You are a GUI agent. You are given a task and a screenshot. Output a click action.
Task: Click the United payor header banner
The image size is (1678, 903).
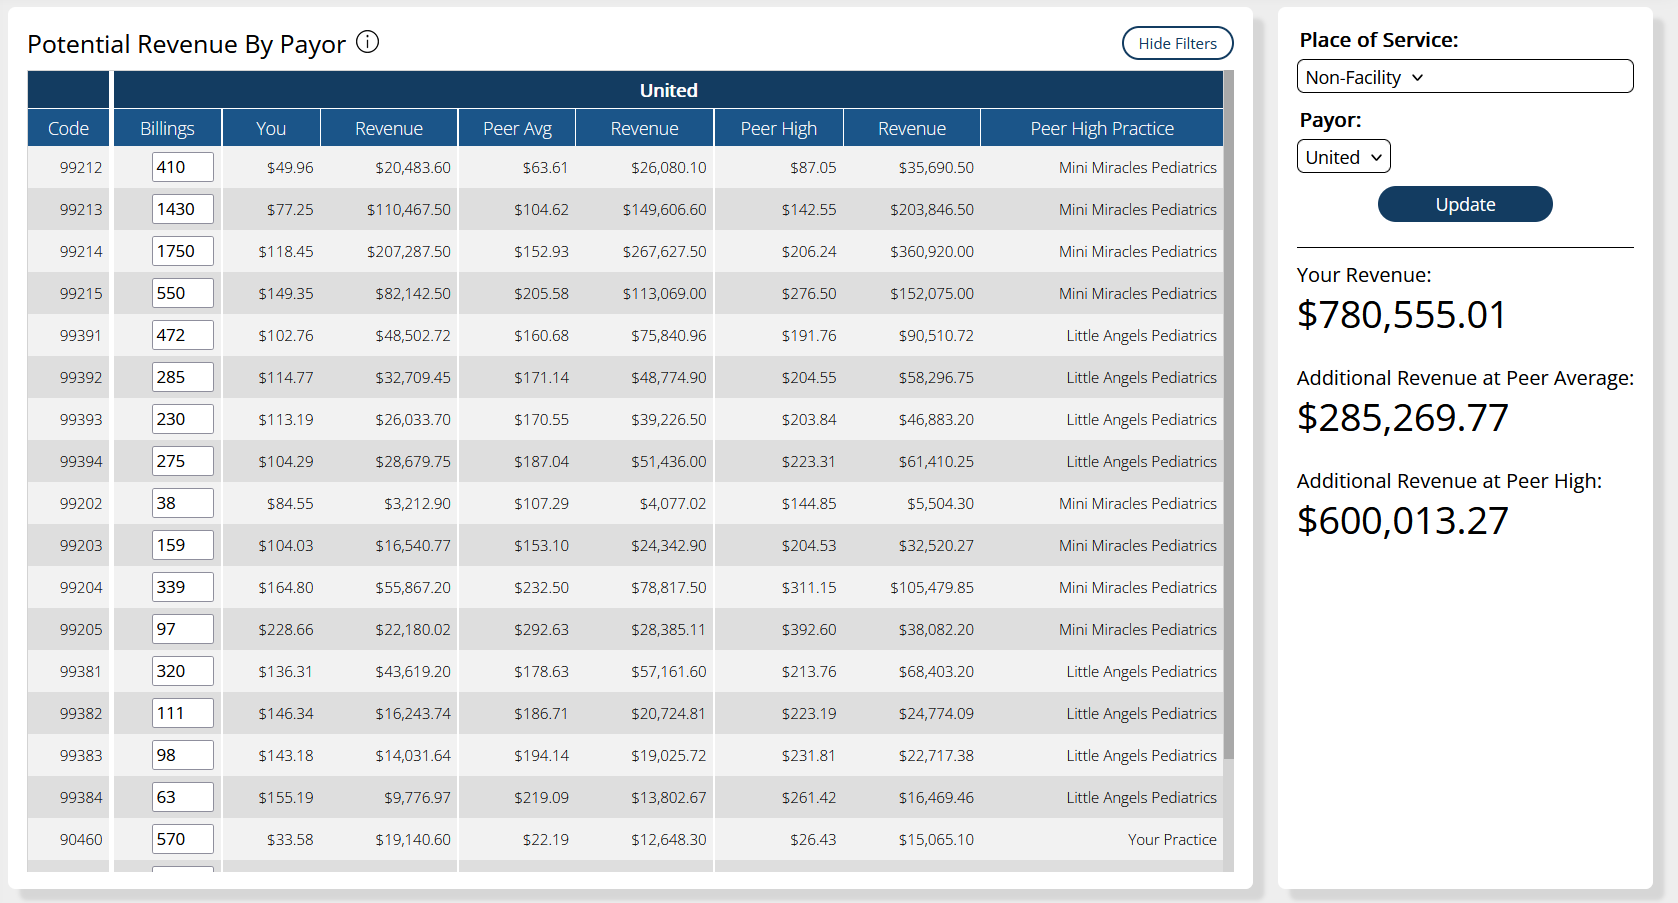668,90
